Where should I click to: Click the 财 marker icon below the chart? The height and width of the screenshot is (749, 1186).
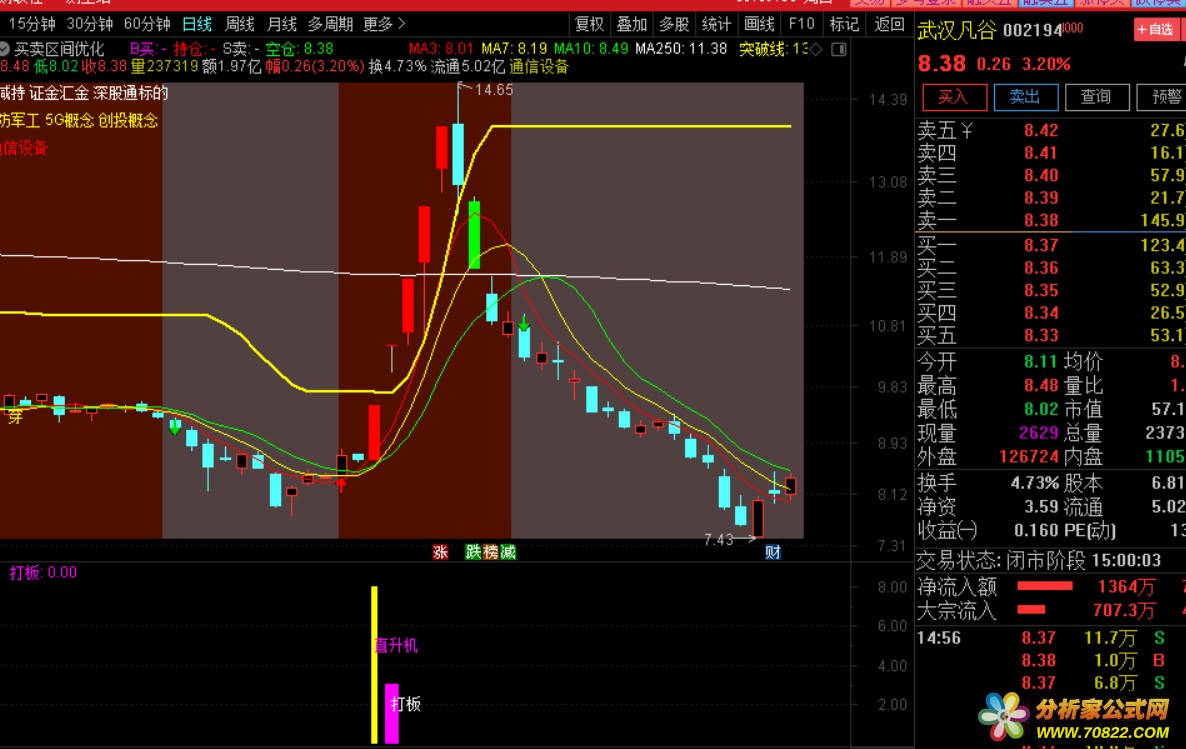[772, 552]
